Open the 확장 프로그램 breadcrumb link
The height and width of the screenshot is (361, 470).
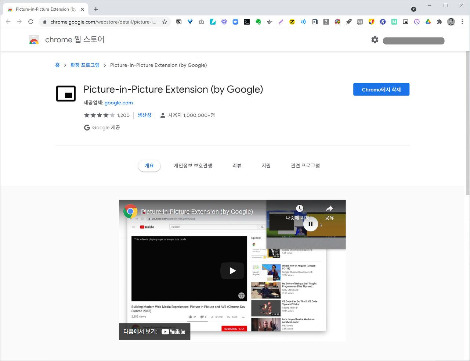85,65
